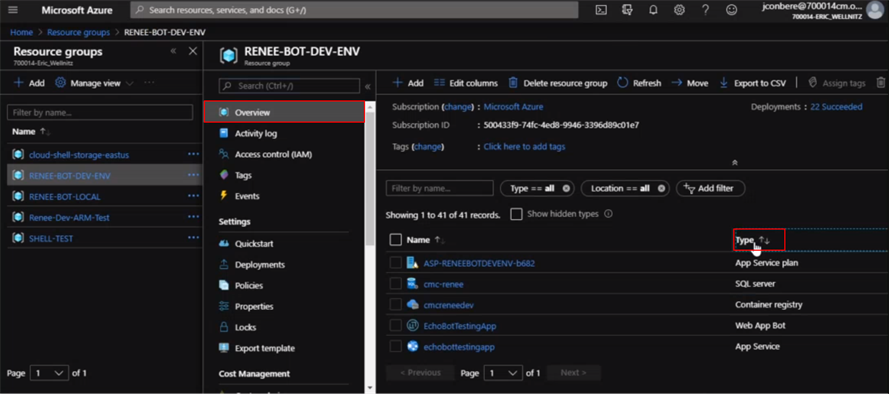Open the feedback smiley icon
This screenshot has height=394, width=889.
tap(732, 10)
